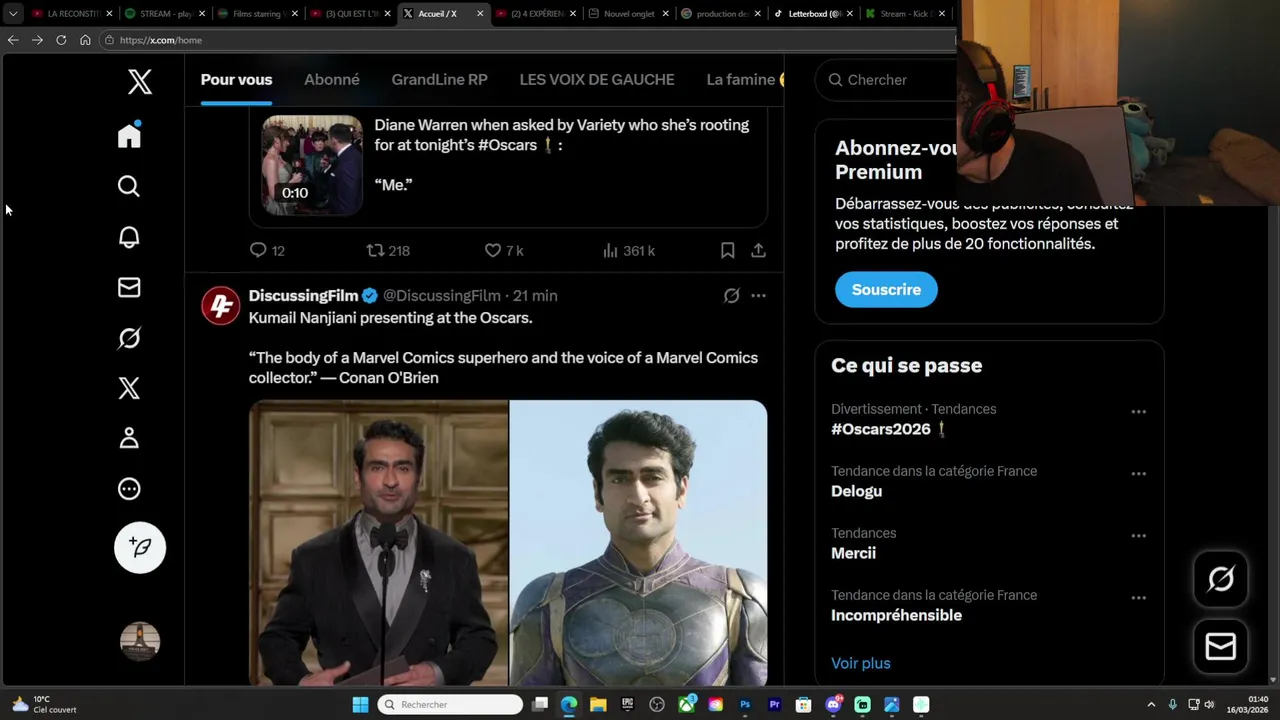Click the #Oscars hashtag in quoted post
Image resolution: width=1280 pixels, height=720 pixels.
tap(508, 145)
